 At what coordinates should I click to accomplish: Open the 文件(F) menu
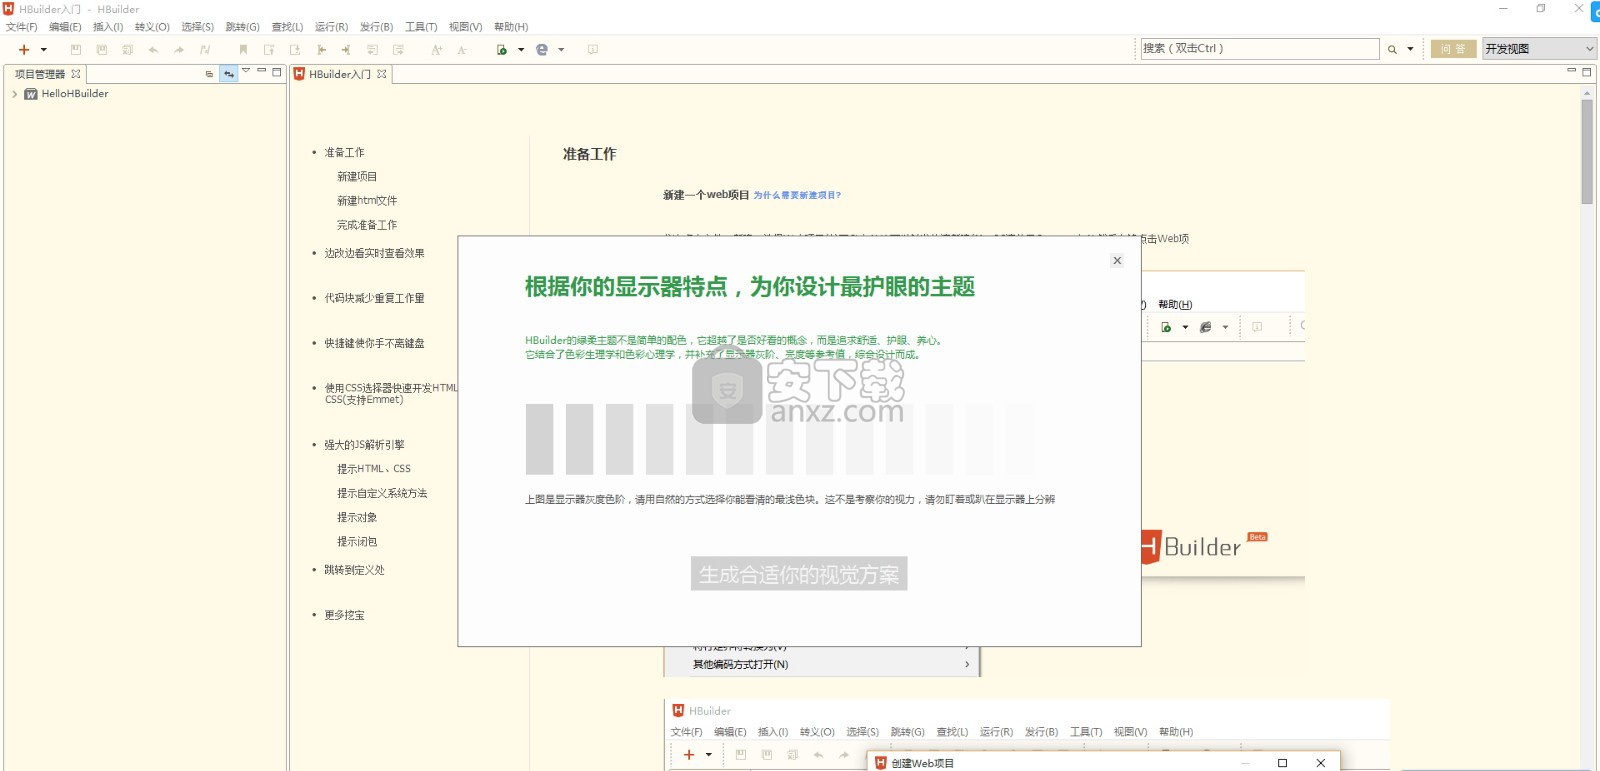tap(21, 27)
